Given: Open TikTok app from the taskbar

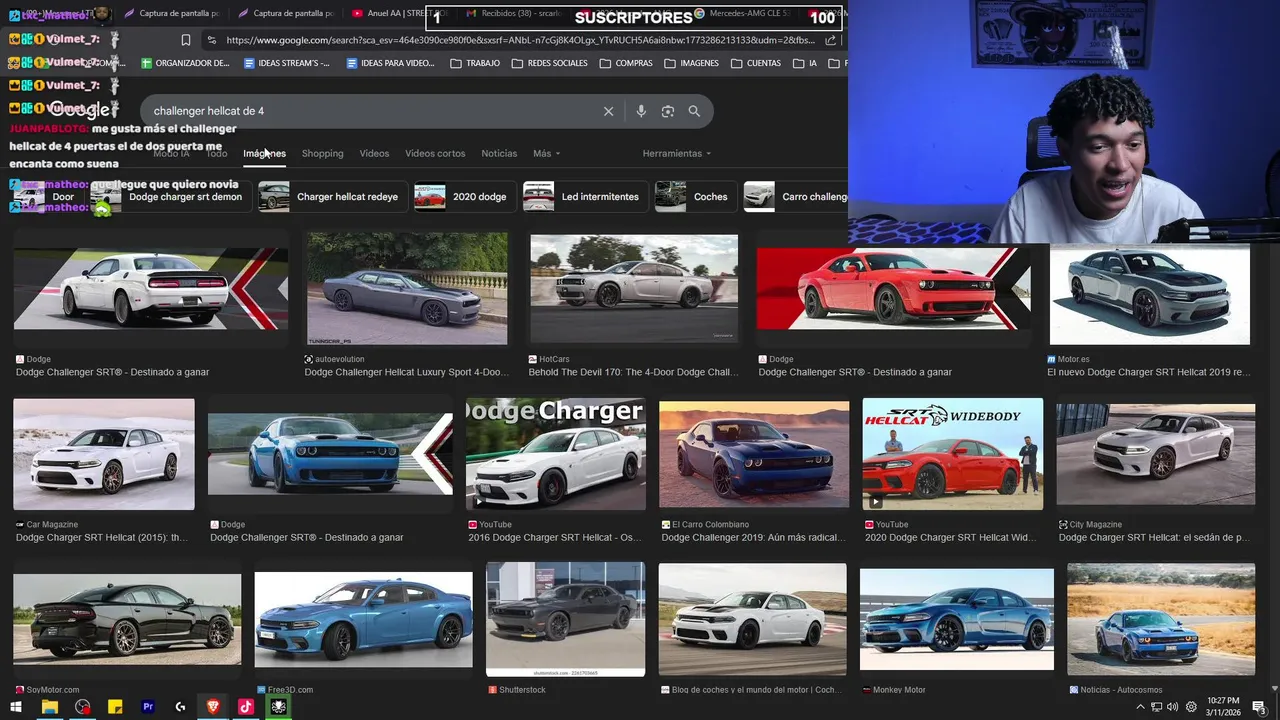Looking at the screenshot, I should click(x=246, y=706).
